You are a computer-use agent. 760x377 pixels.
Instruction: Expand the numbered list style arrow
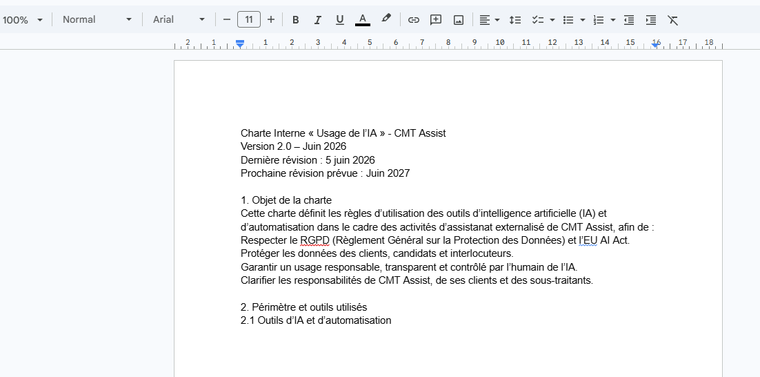613,20
